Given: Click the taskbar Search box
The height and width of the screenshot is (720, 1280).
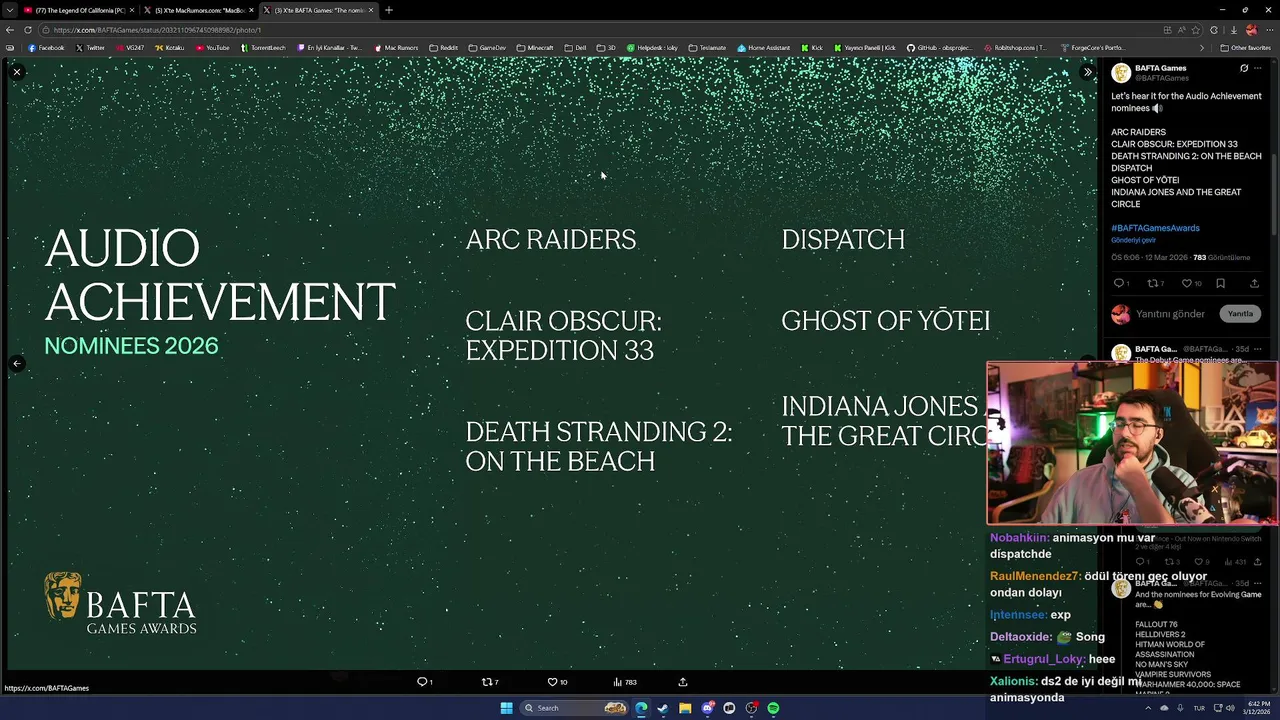Looking at the screenshot, I should [x=574, y=708].
